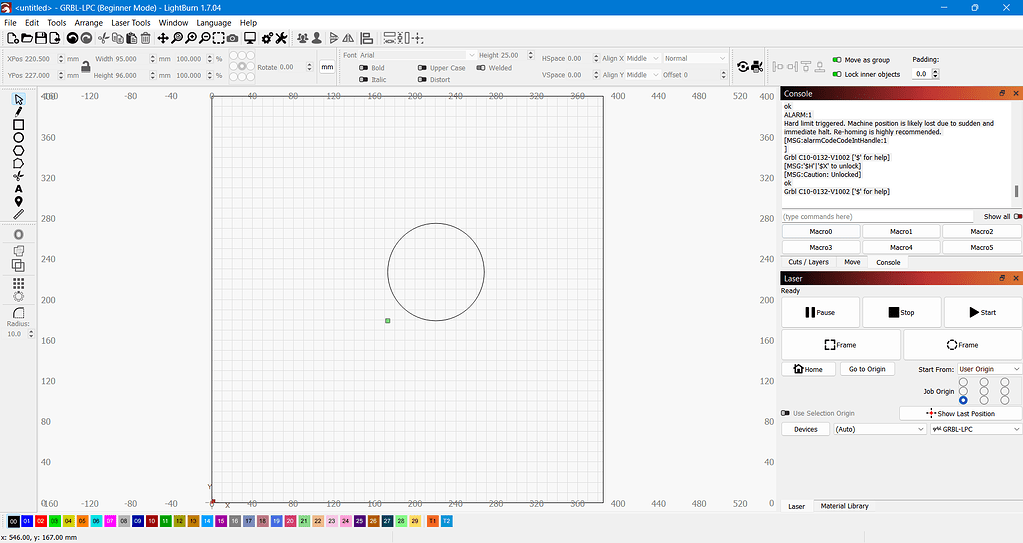Enable the Bold text toggle
The image size is (1023, 543).
(364, 68)
